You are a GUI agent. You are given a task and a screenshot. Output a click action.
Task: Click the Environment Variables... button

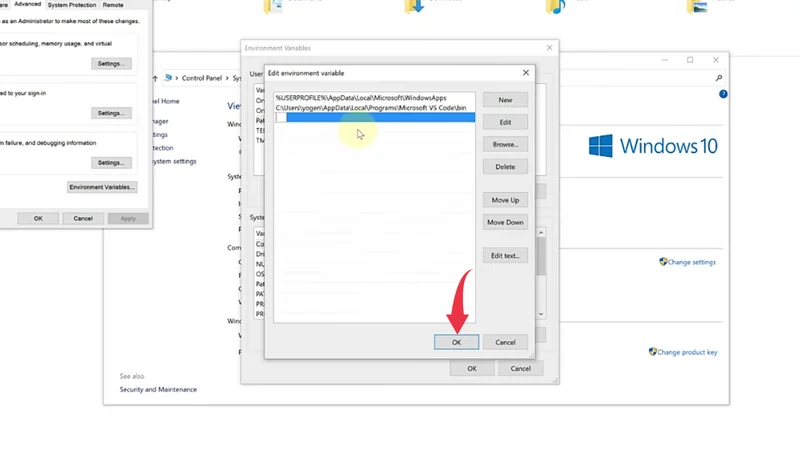102,187
